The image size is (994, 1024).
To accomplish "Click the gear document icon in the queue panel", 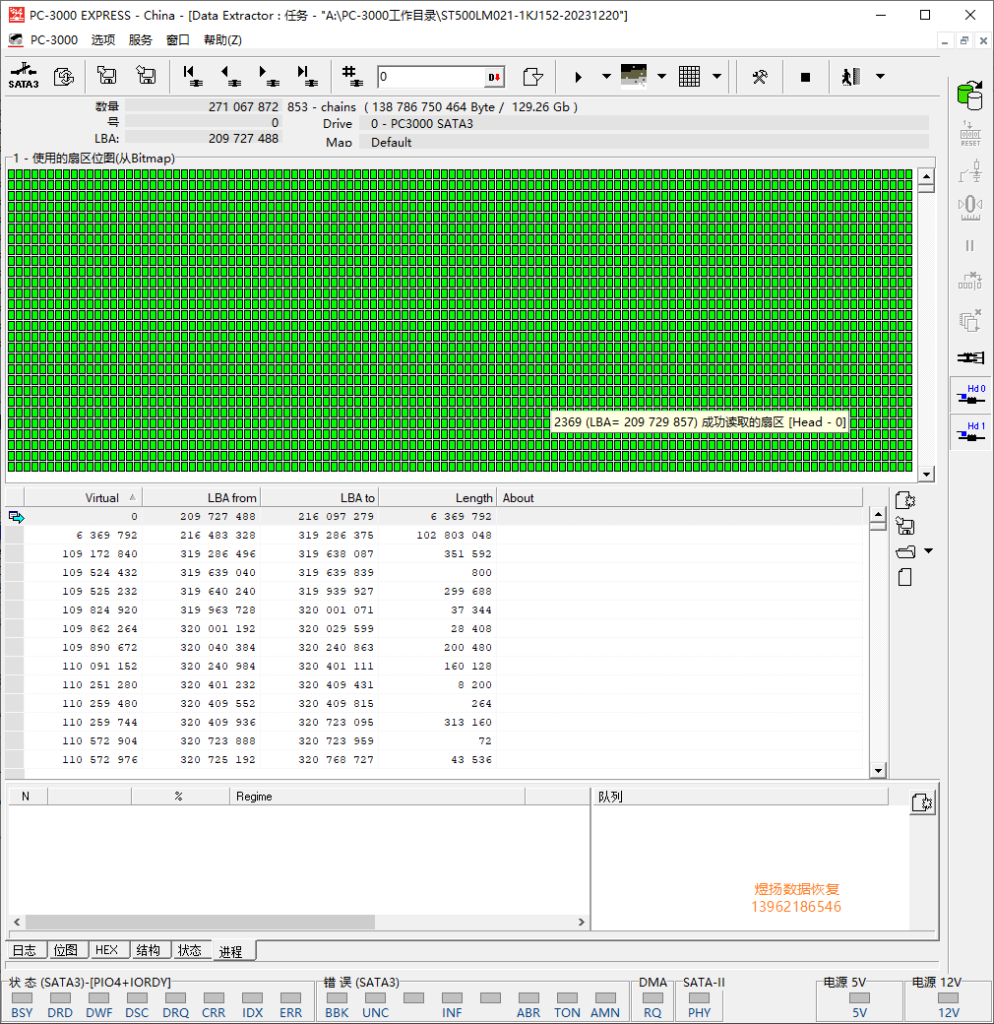I will [x=922, y=803].
